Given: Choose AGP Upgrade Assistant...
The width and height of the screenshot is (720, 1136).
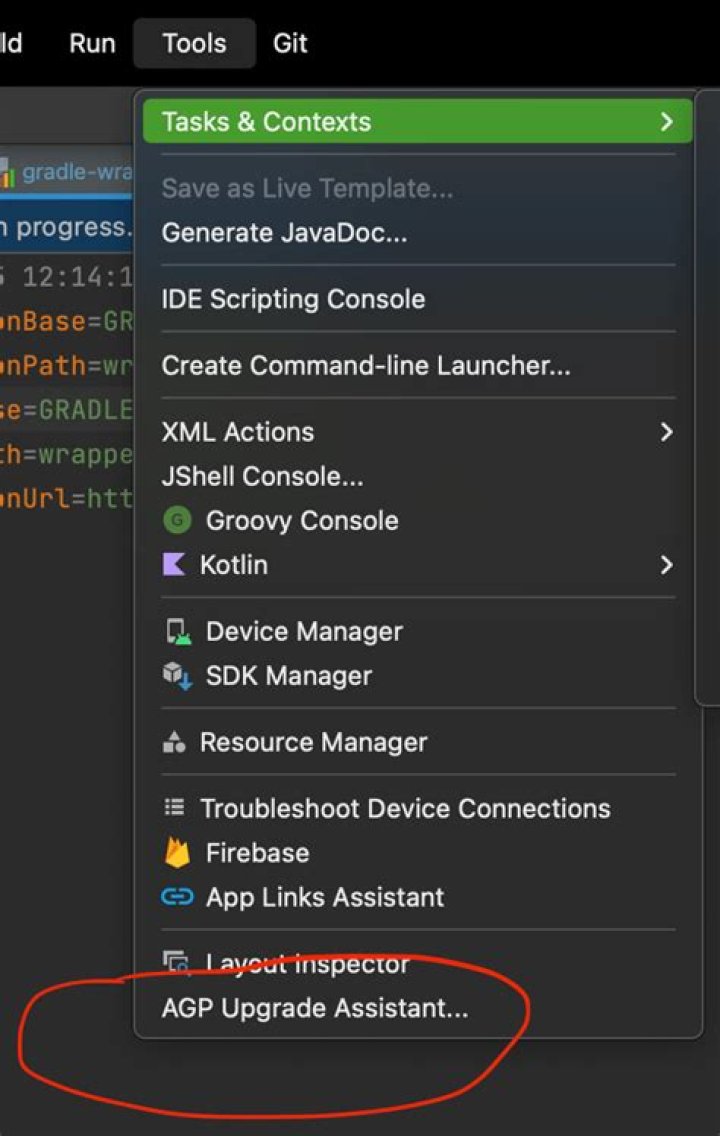Looking at the screenshot, I should [315, 1008].
